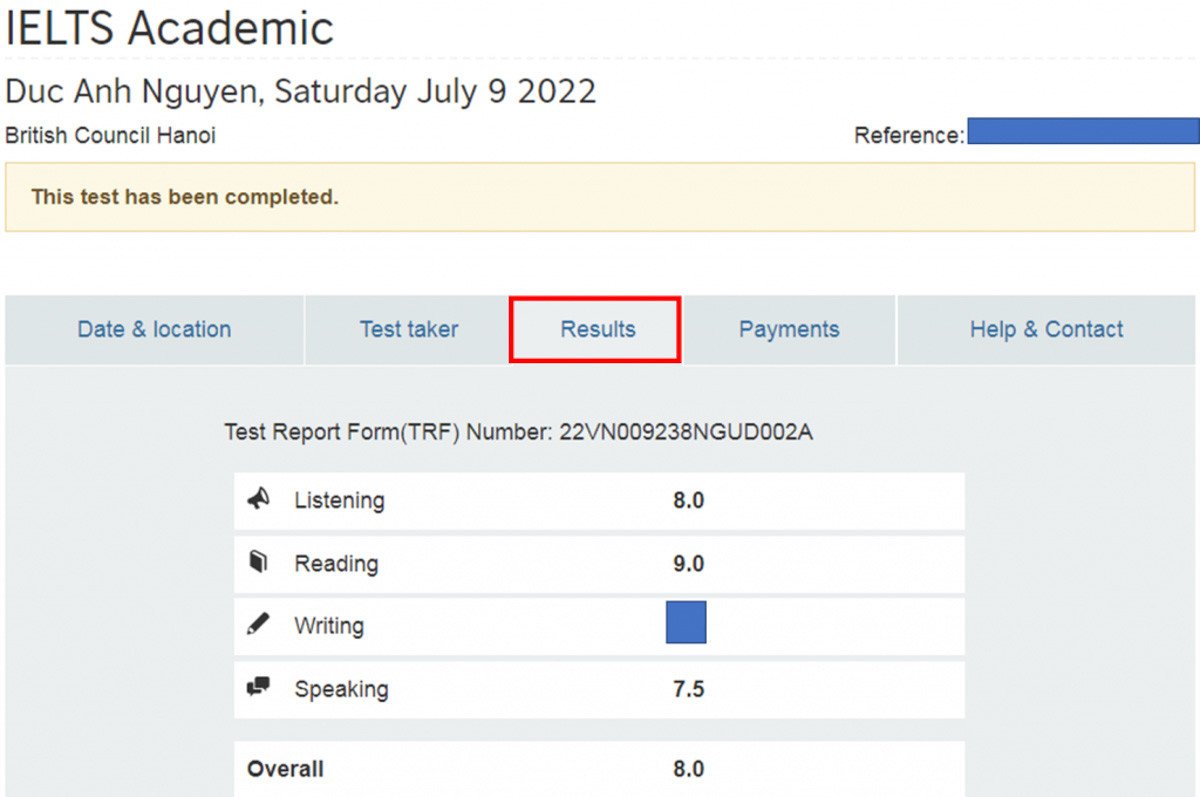
Task: Click the Overall band score 8.0
Action: click(688, 768)
